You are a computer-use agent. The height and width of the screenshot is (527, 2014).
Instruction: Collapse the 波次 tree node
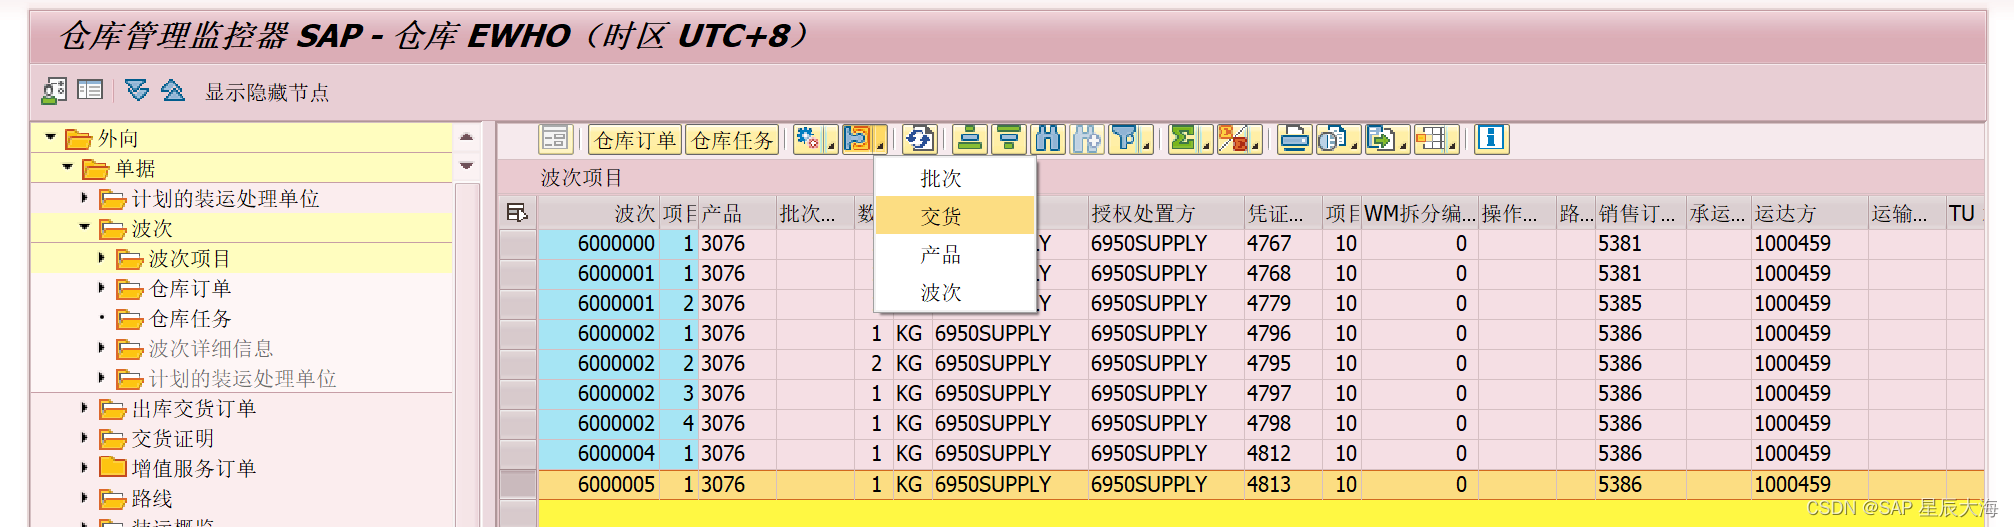coord(84,227)
